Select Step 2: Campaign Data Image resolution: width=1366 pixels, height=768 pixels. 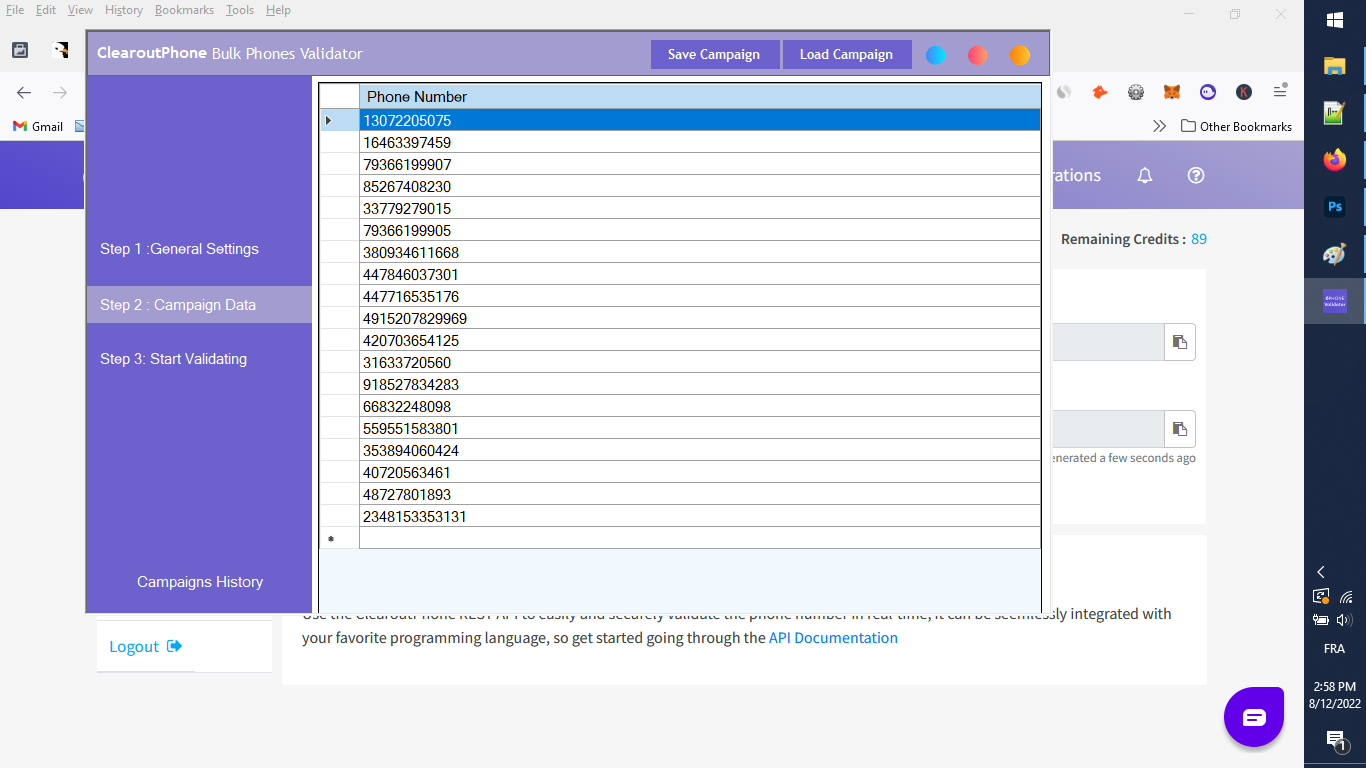[199, 305]
